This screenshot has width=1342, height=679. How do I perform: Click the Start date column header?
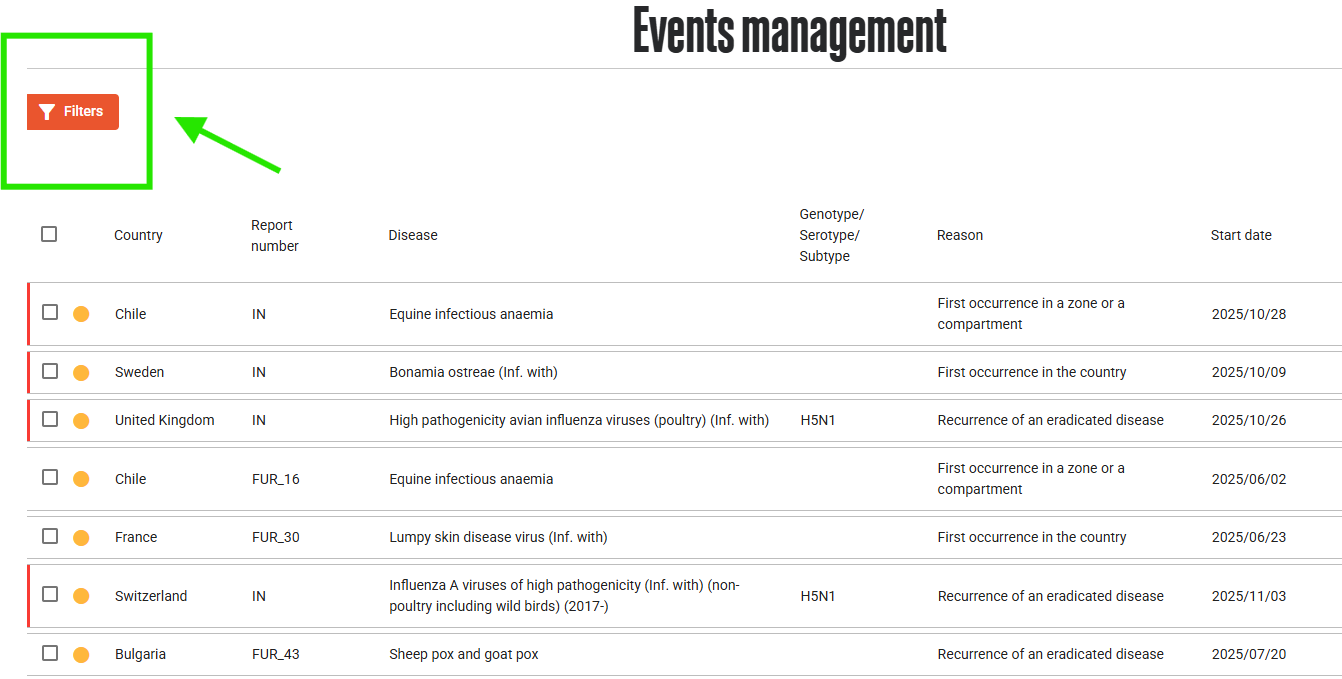[1241, 235]
